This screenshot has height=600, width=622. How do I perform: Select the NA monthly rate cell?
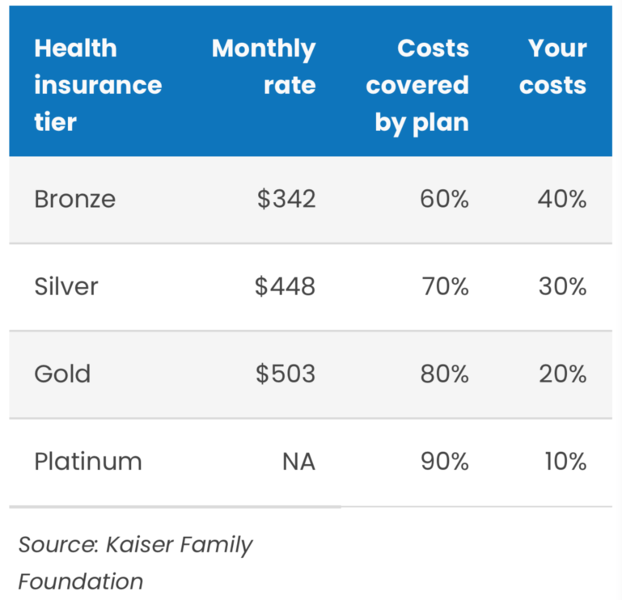pos(298,462)
